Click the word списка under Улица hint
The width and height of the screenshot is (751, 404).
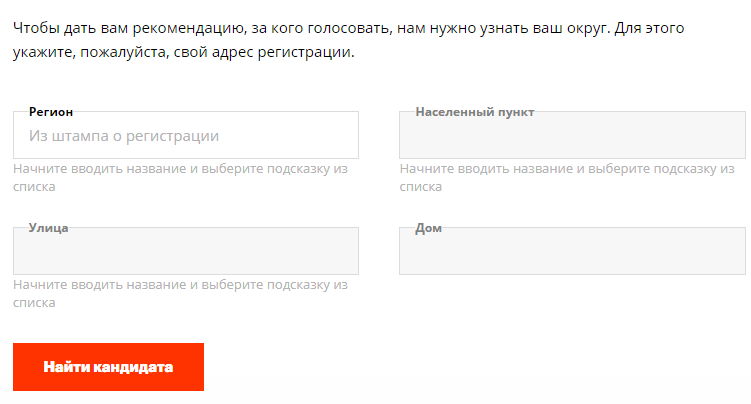tap(34, 302)
